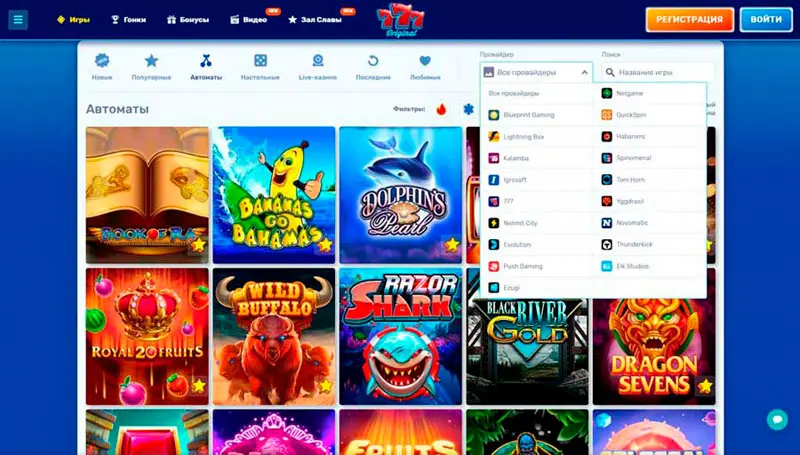Toggle favorite star on Wild Buffalo
Viewport: 800px width, 455px height.
(324, 385)
